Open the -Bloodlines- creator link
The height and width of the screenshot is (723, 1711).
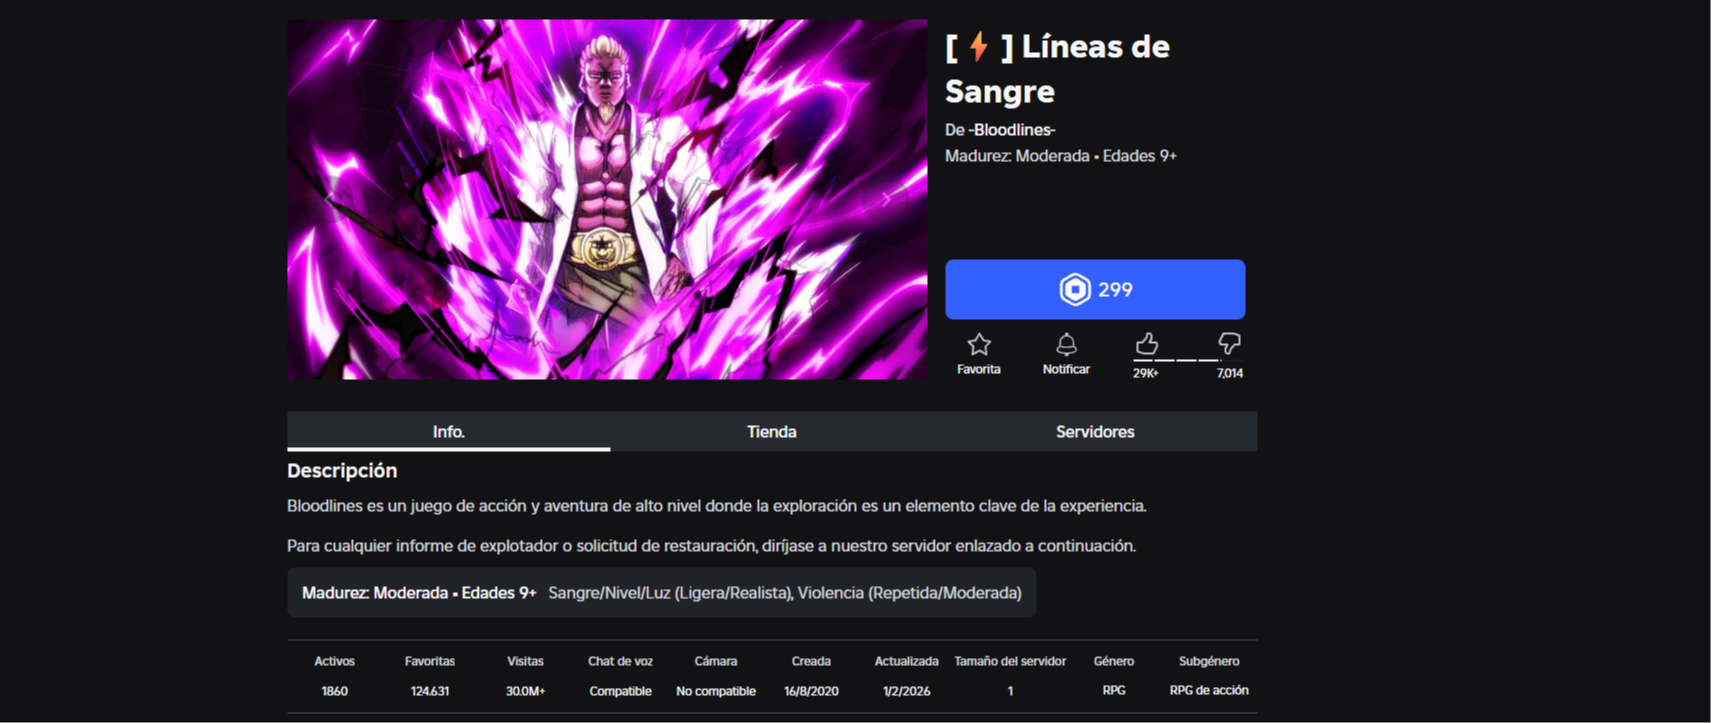(x=1011, y=130)
